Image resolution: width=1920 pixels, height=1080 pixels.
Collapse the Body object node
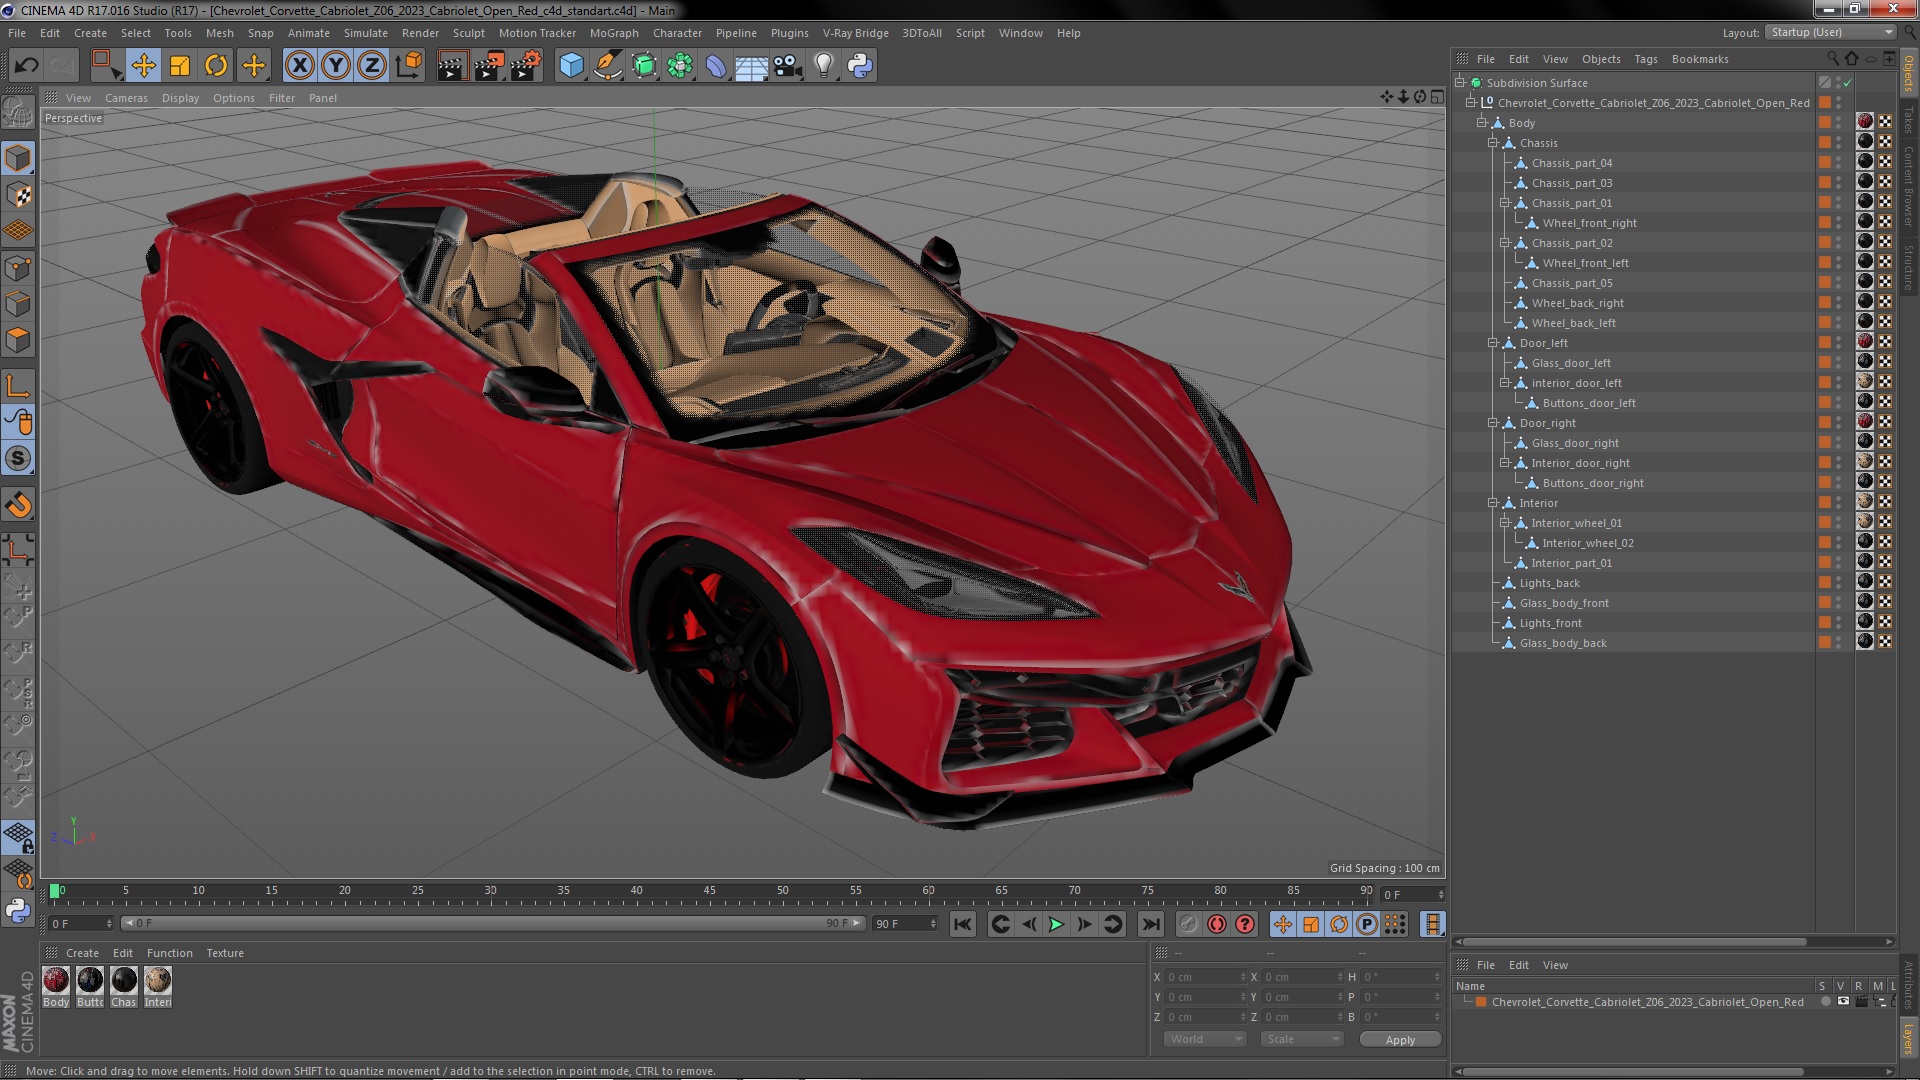1483,122
